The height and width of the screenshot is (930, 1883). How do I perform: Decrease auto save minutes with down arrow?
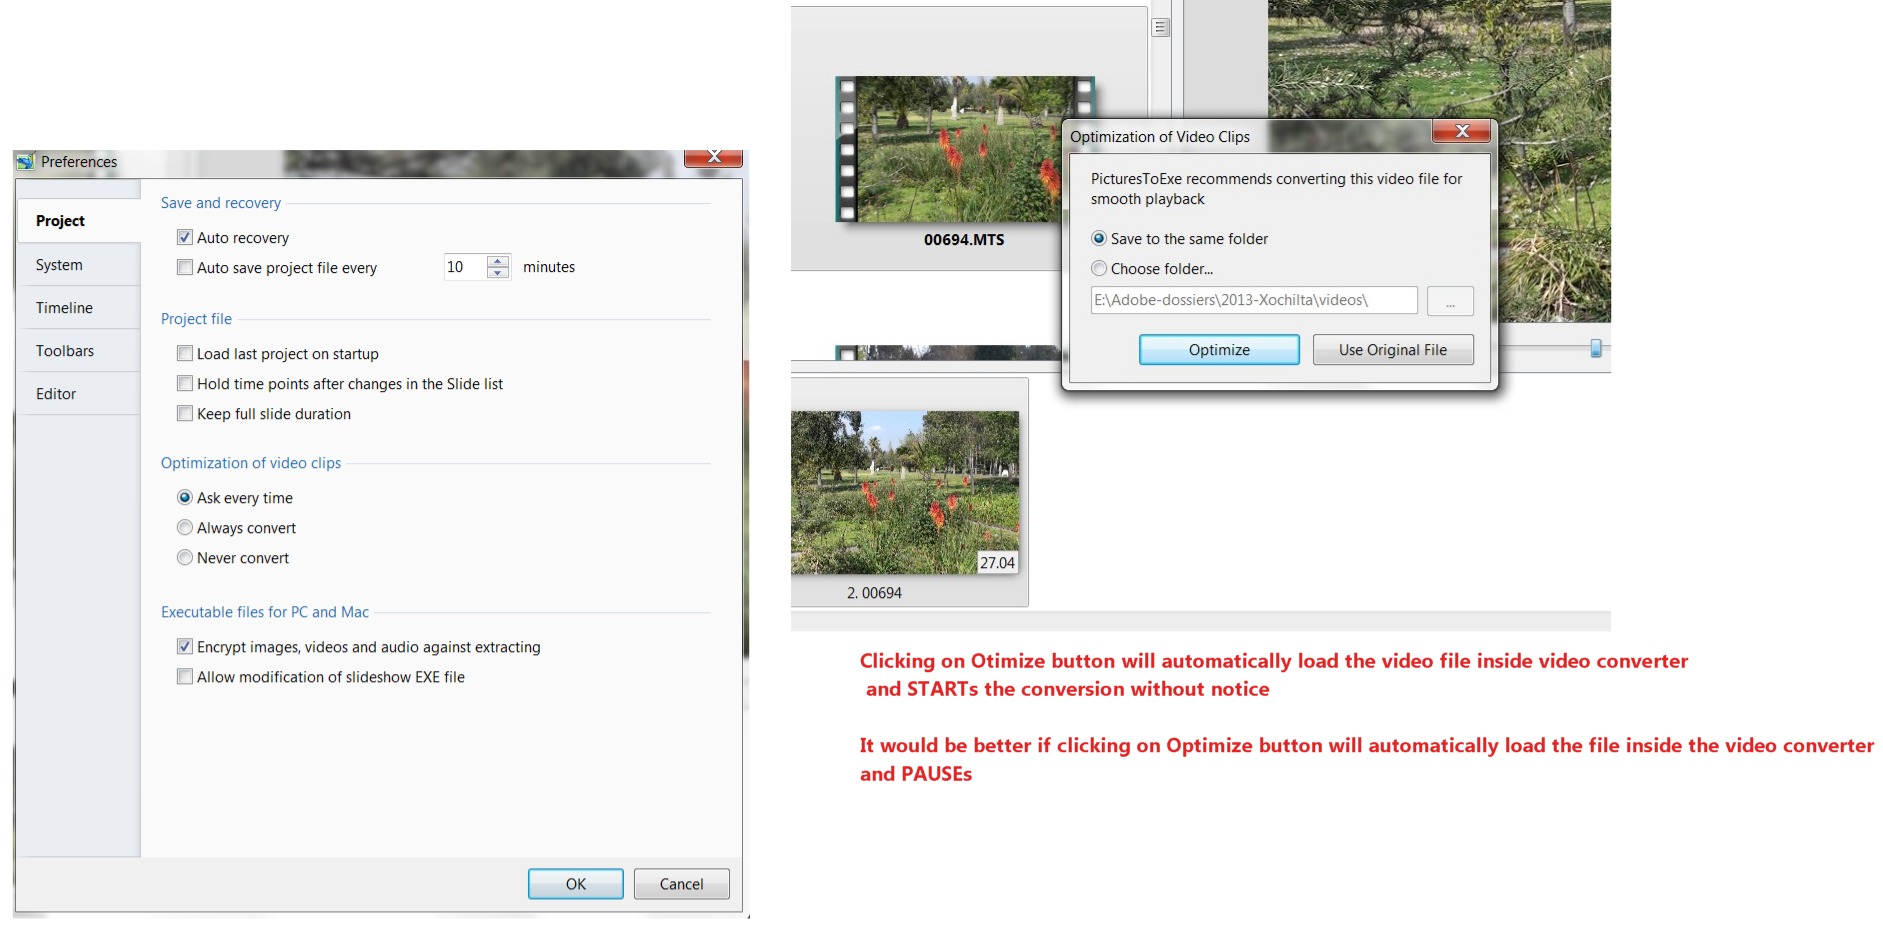click(498, 273)
